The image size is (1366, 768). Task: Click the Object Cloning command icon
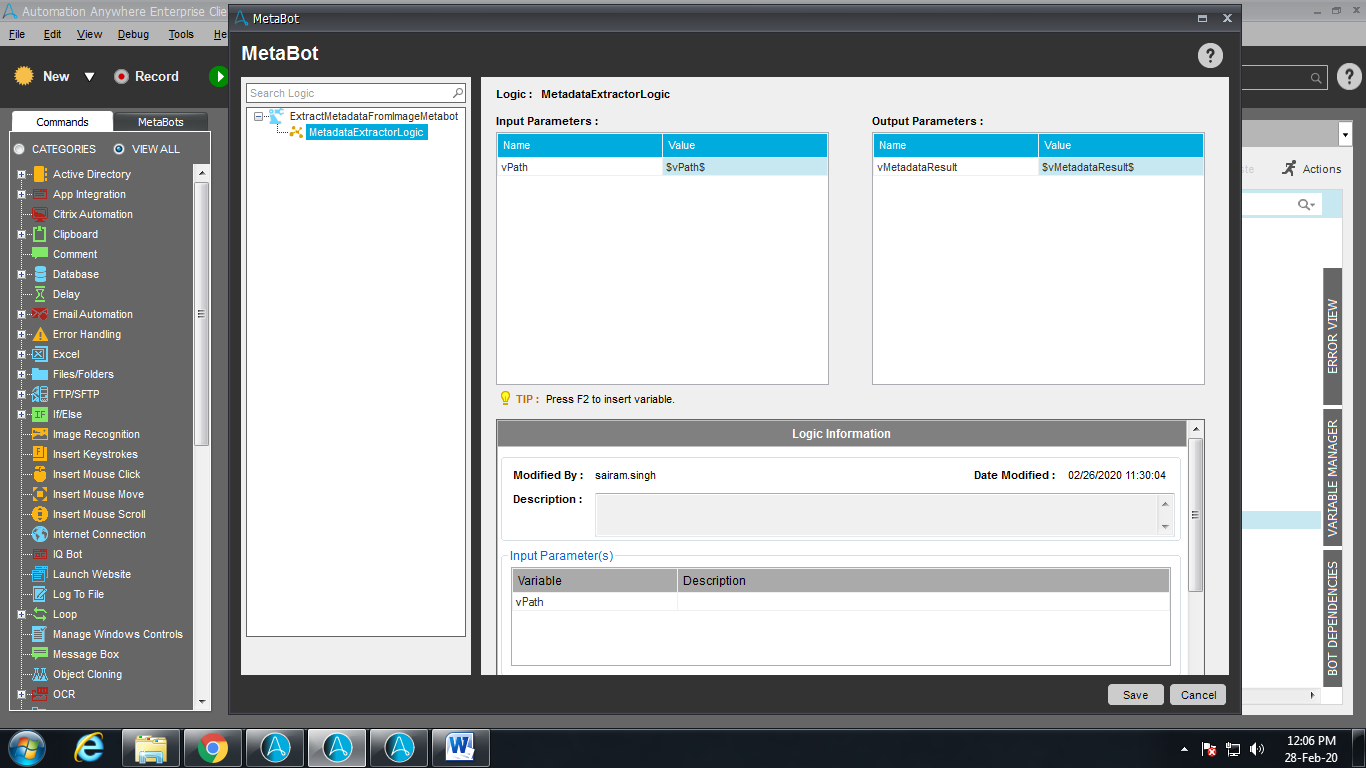click(x=40, y=674)
